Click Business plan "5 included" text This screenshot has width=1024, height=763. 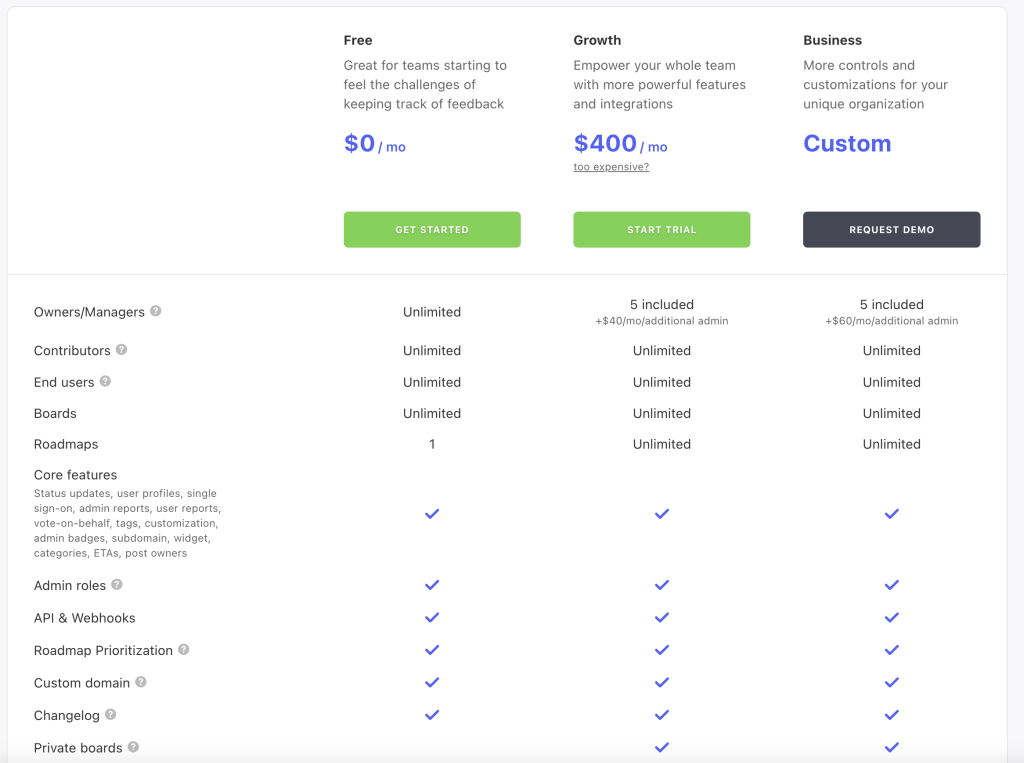point(891,304)
